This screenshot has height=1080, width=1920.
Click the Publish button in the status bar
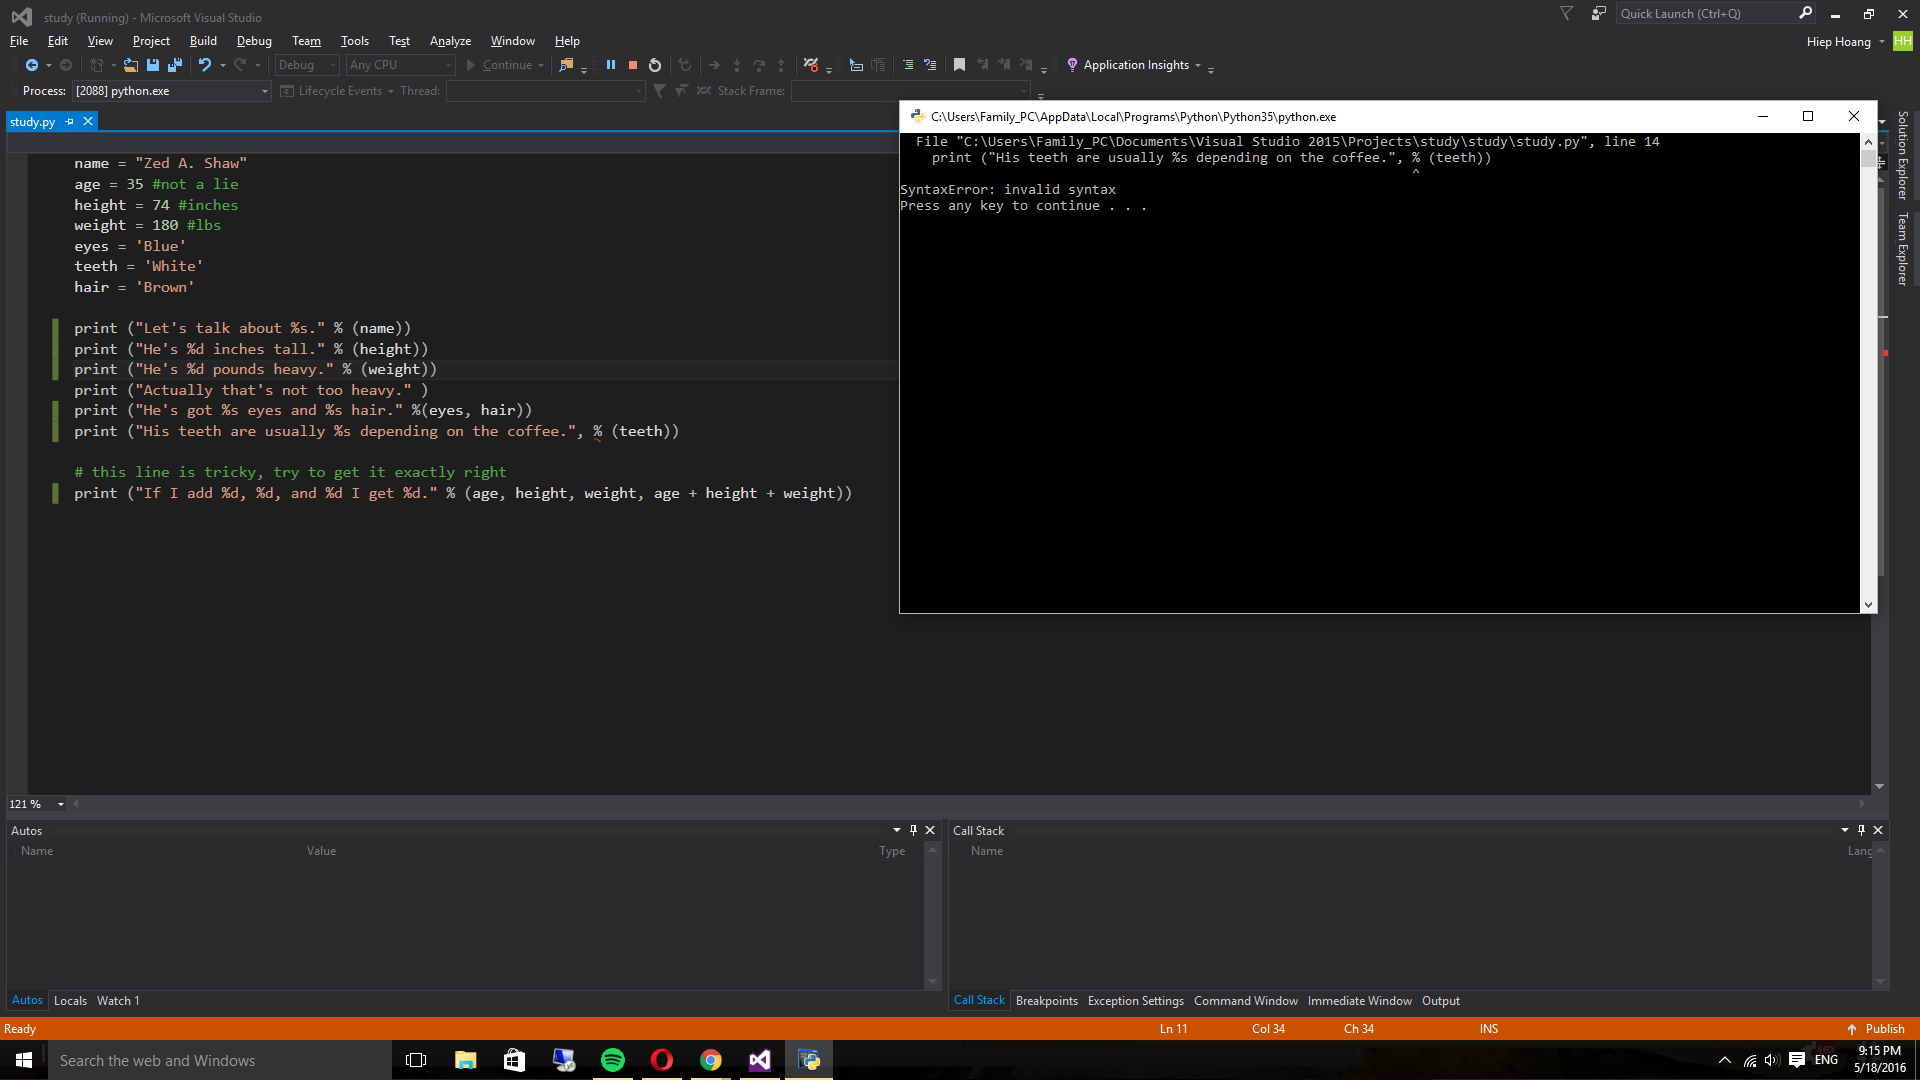[1876, 1029]
